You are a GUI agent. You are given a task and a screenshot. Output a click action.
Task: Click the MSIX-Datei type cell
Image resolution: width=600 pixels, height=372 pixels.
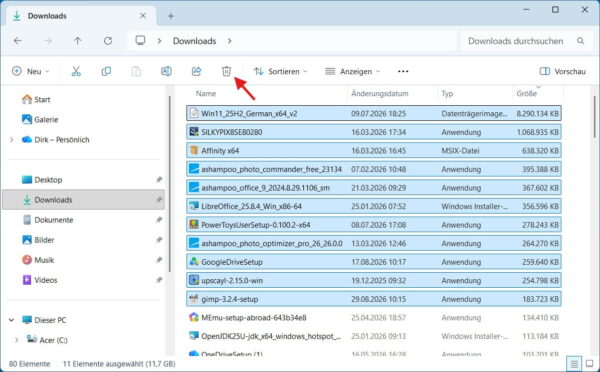coord(460,150)
